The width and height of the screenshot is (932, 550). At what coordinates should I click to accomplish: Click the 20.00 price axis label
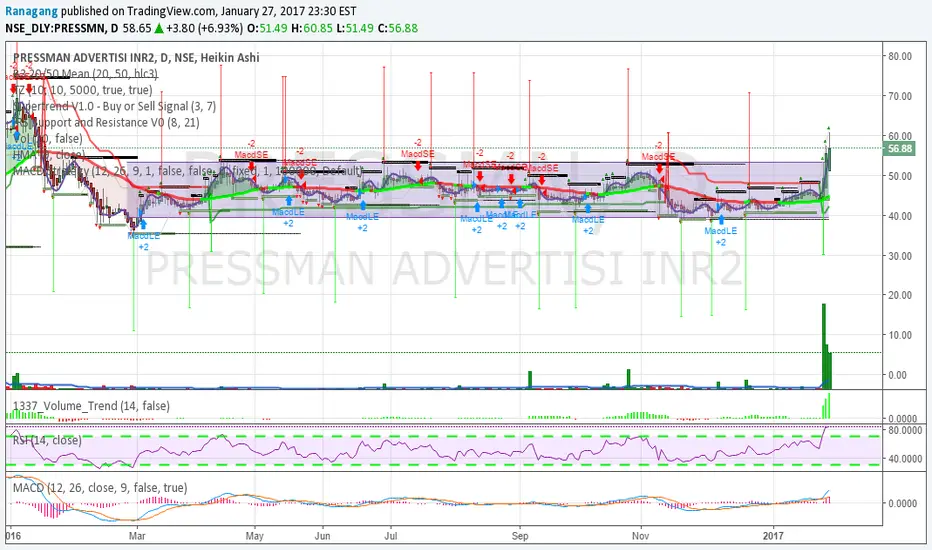point(900,295)
